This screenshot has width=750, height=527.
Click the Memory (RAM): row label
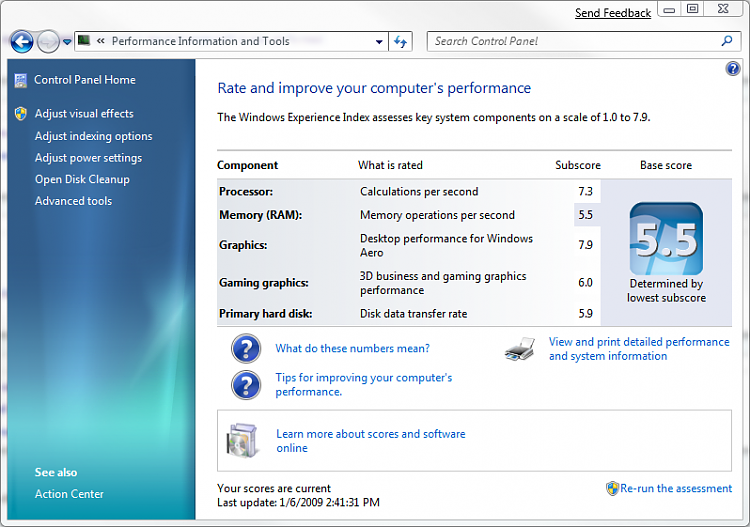pos(261,215)
